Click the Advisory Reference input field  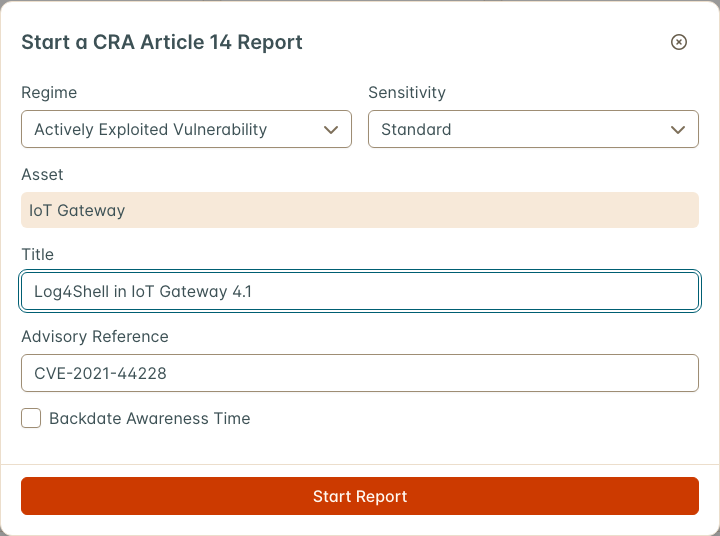coord(360,373)
